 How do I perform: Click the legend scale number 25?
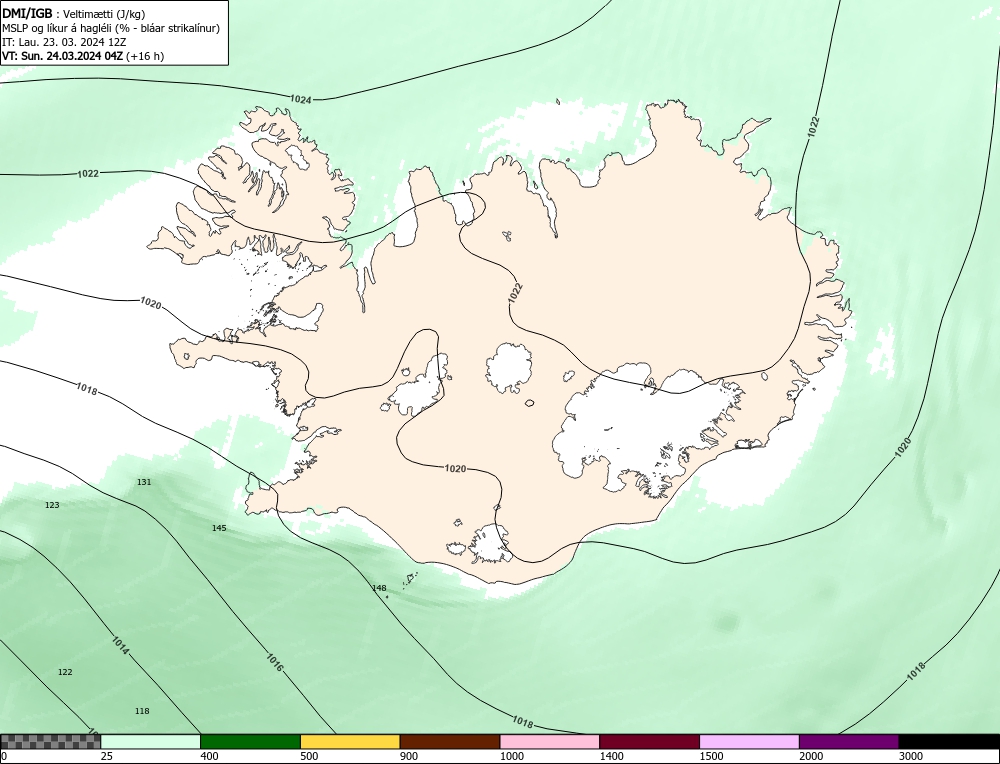coord(106,756)
